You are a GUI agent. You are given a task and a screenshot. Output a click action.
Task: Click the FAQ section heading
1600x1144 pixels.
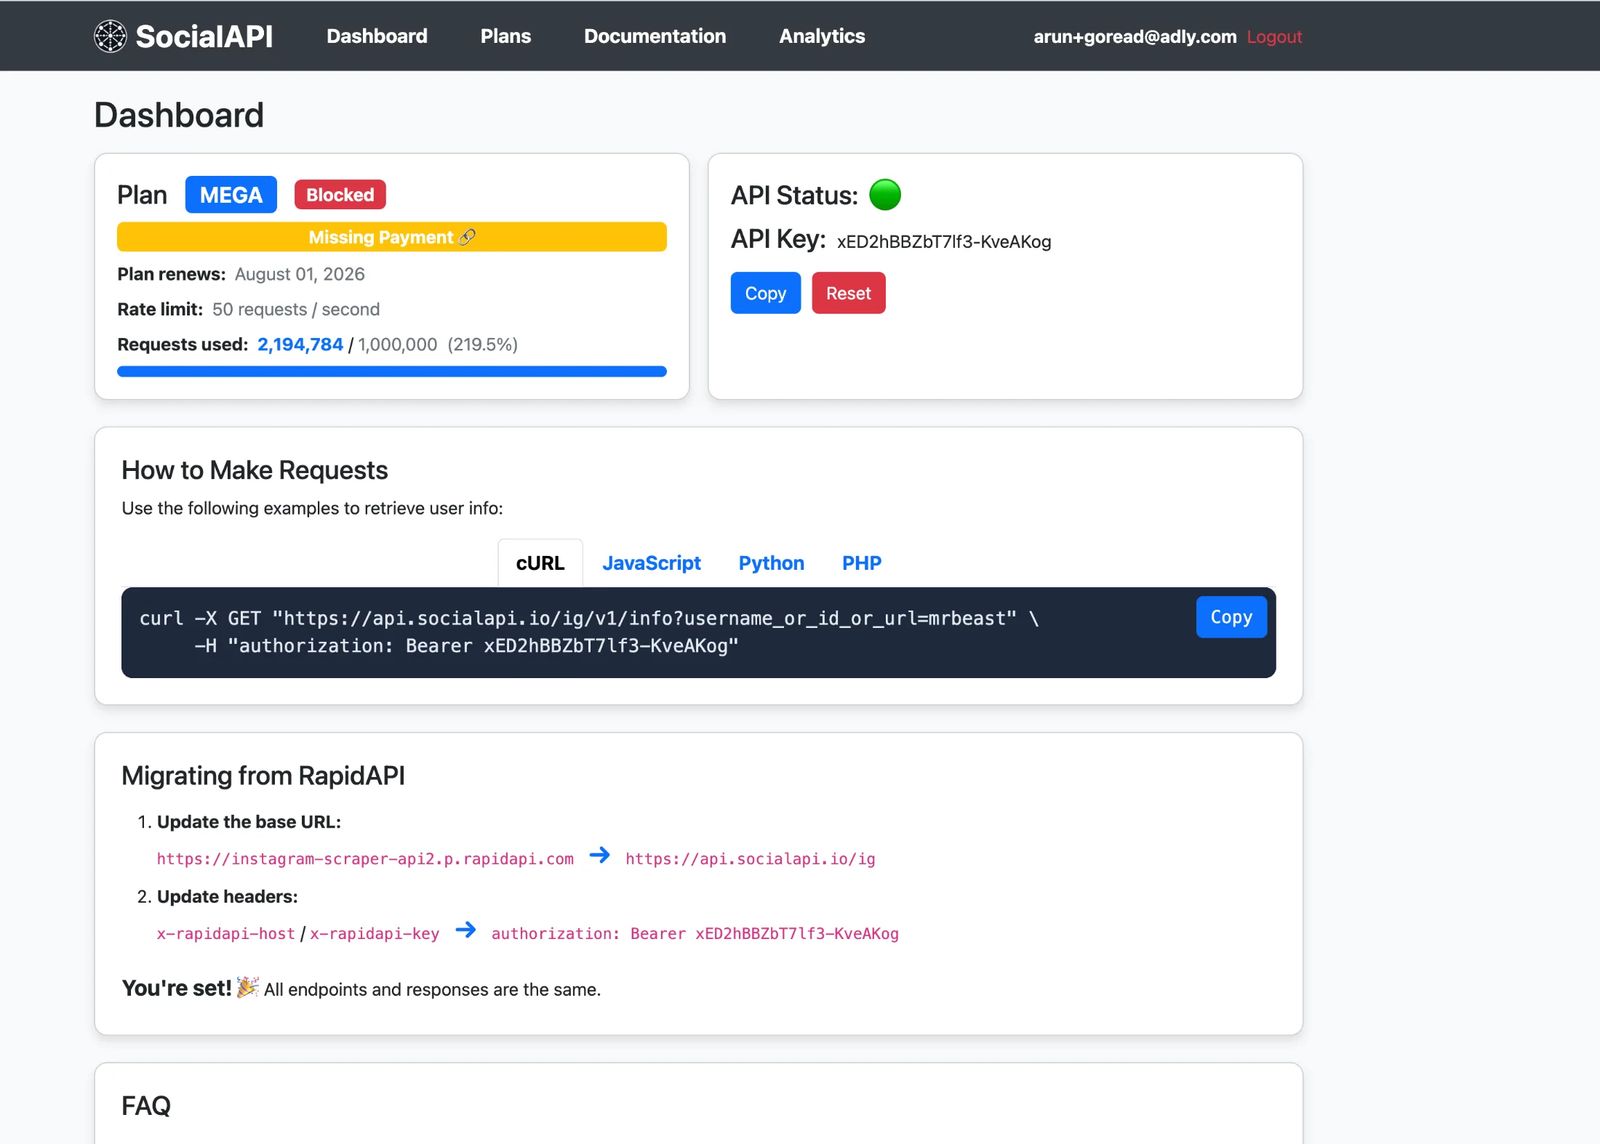click(146, 1106)
